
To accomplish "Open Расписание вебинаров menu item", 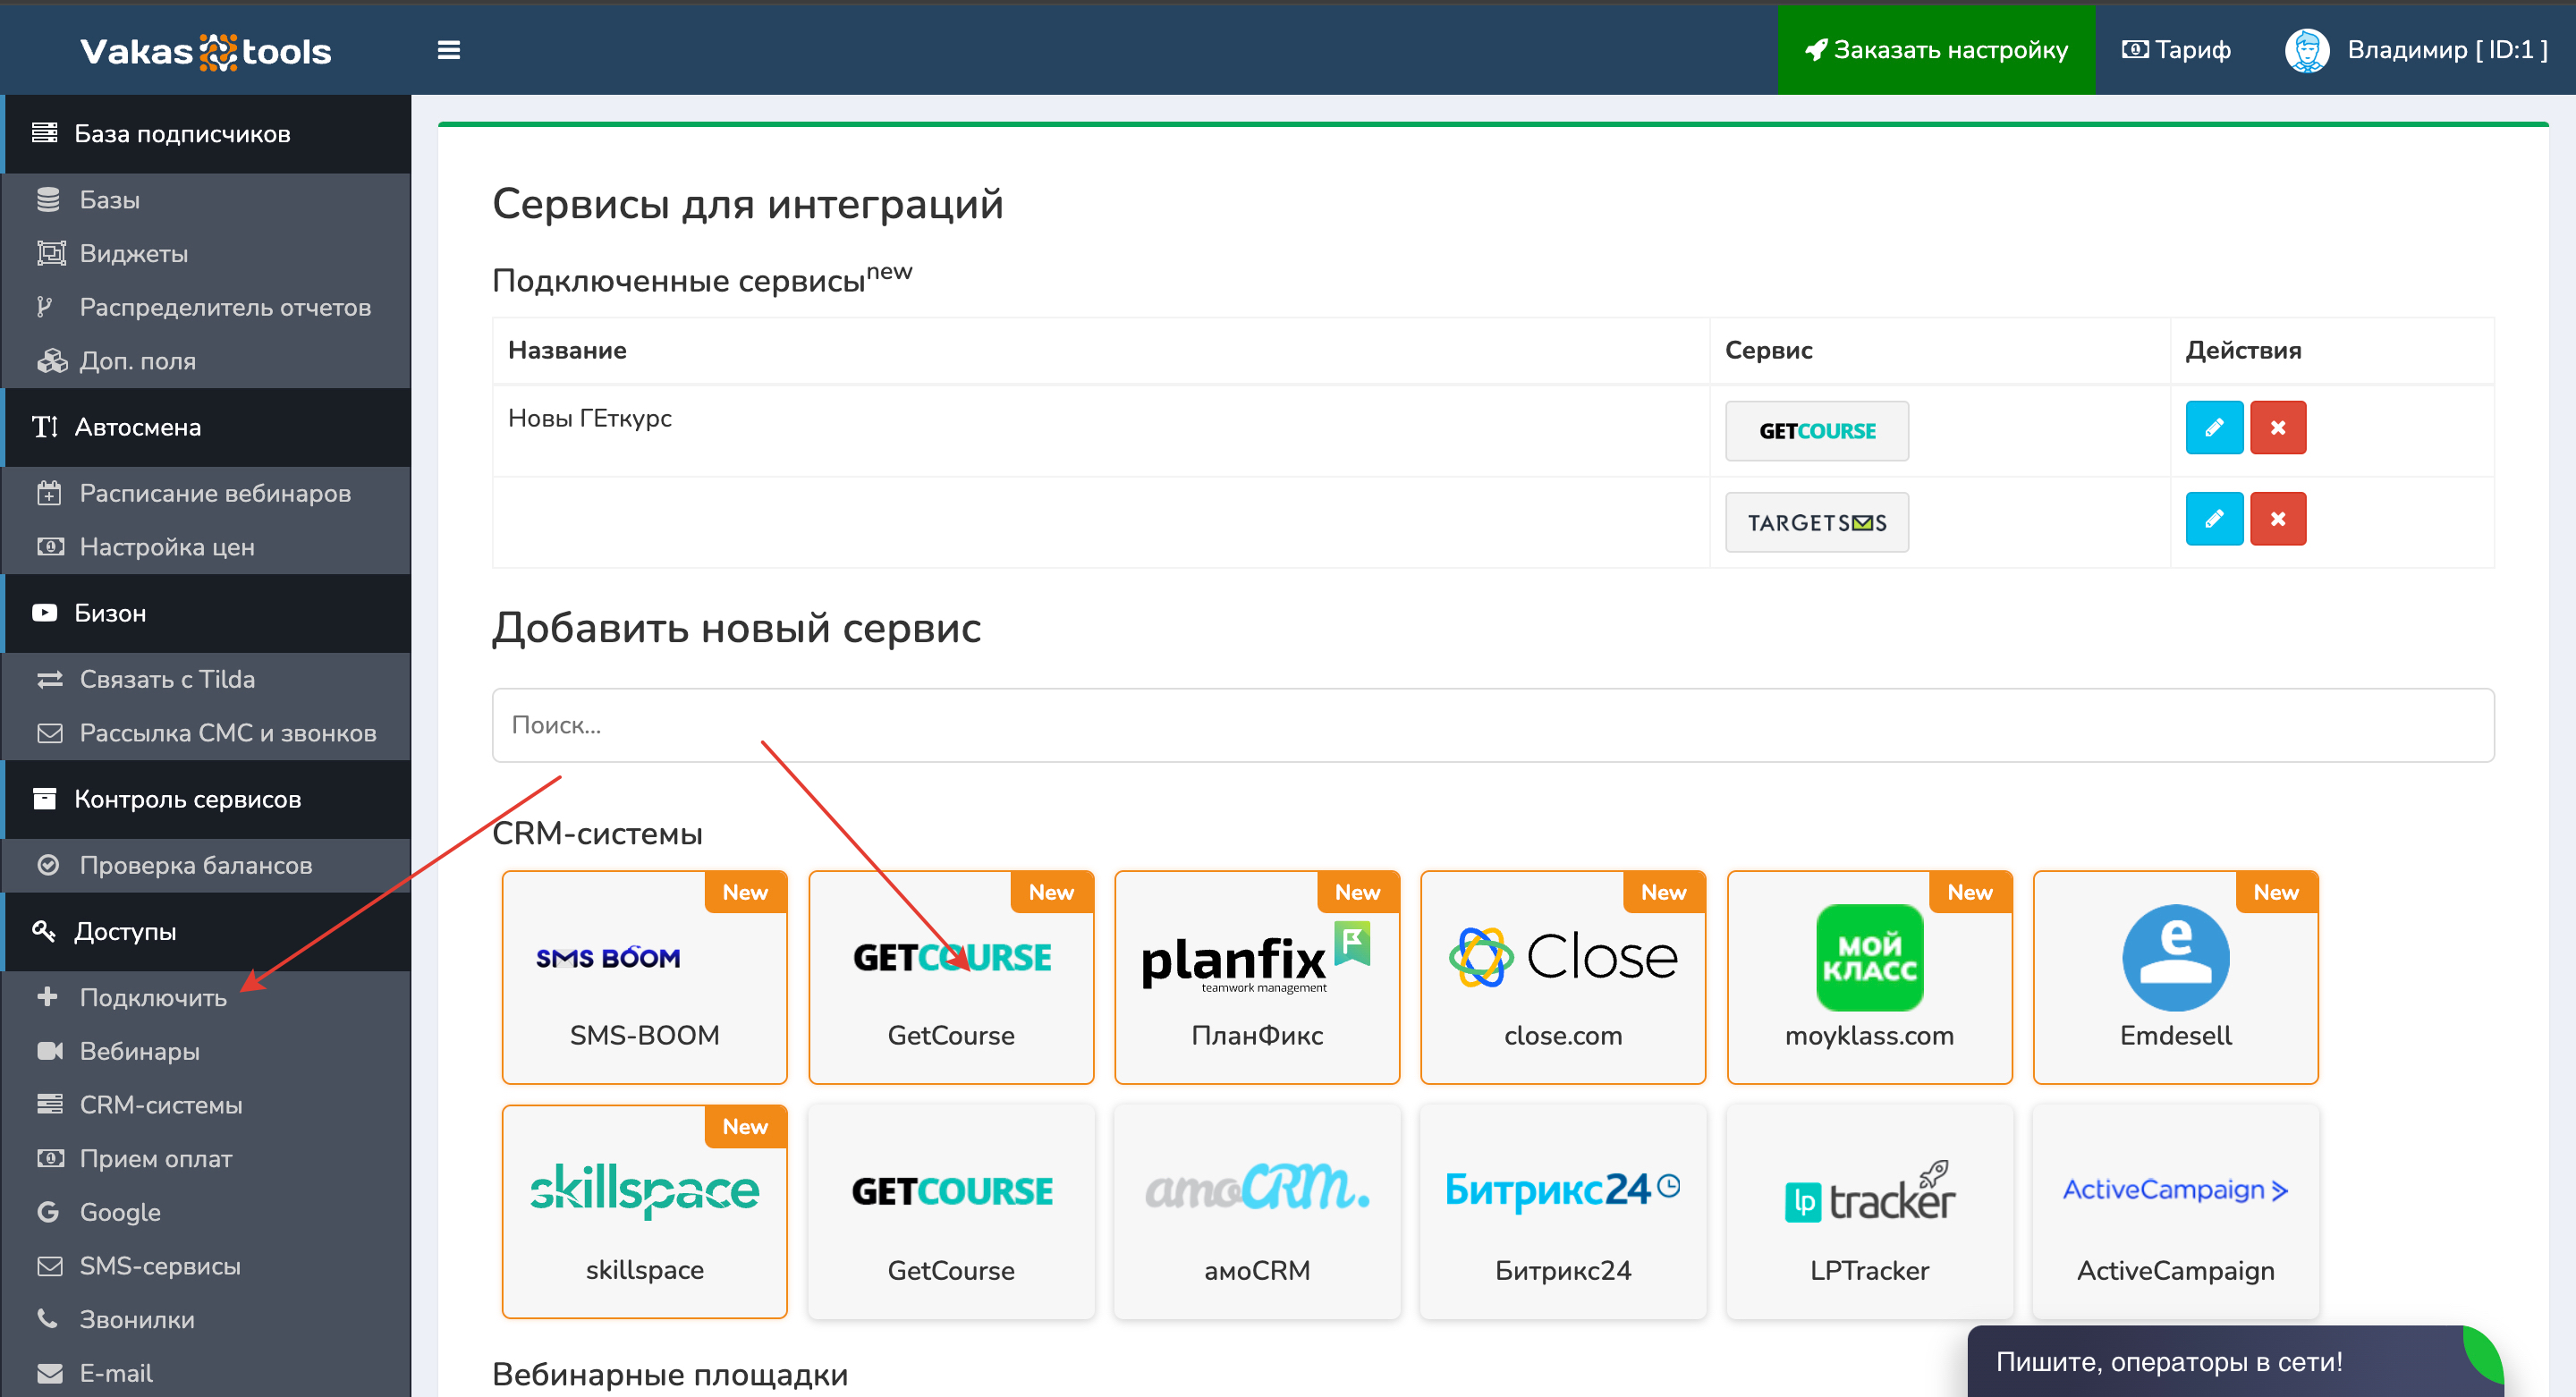I will pos(215,493).
